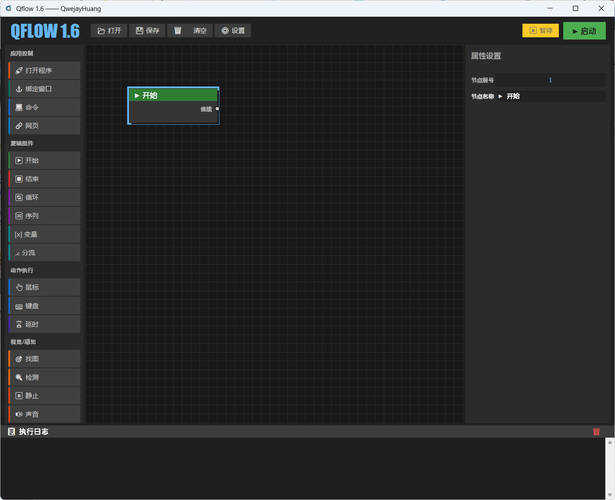
Task: Select the 找图 find image component
Action: (44, 358)
